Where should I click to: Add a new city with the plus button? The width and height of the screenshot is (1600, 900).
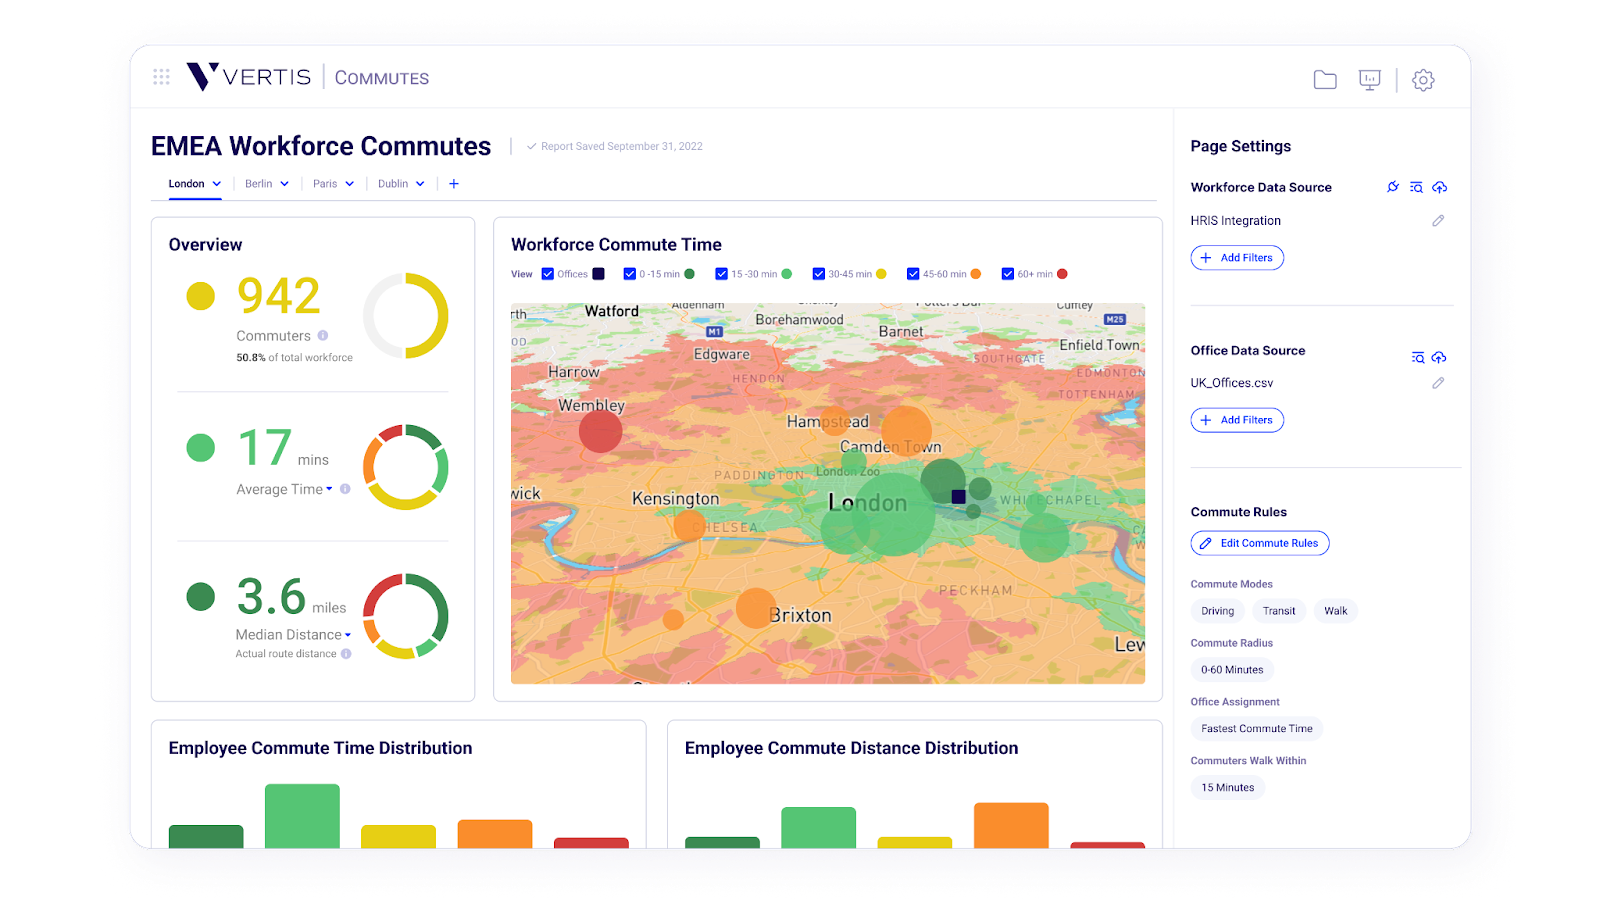click(454, 184)
